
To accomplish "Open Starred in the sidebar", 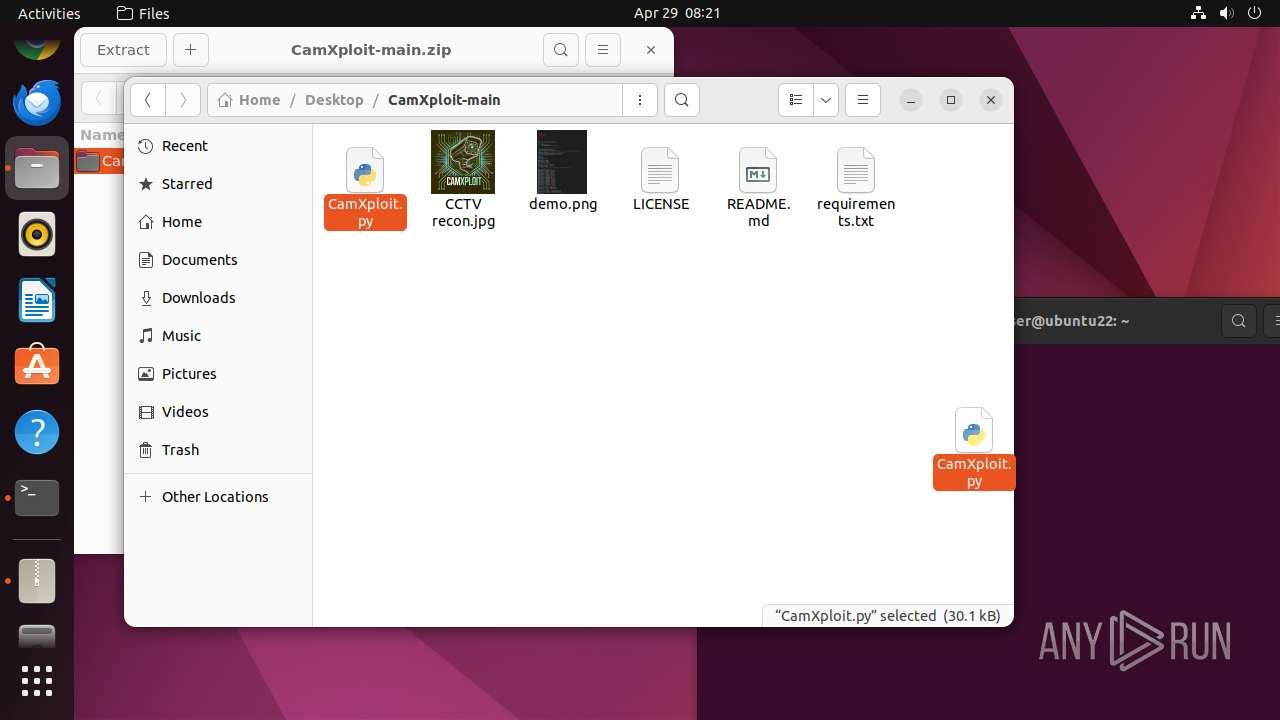I will pos(218,184).
